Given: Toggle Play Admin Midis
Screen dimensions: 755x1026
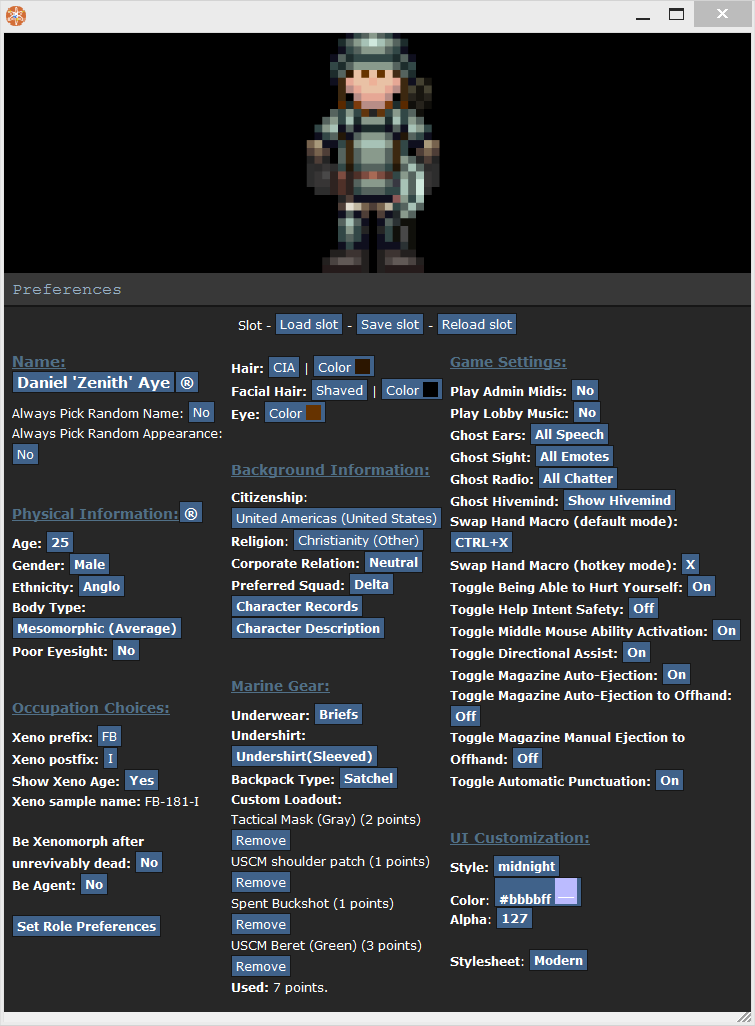Looking at the screenshot, I should pos(585,391).
